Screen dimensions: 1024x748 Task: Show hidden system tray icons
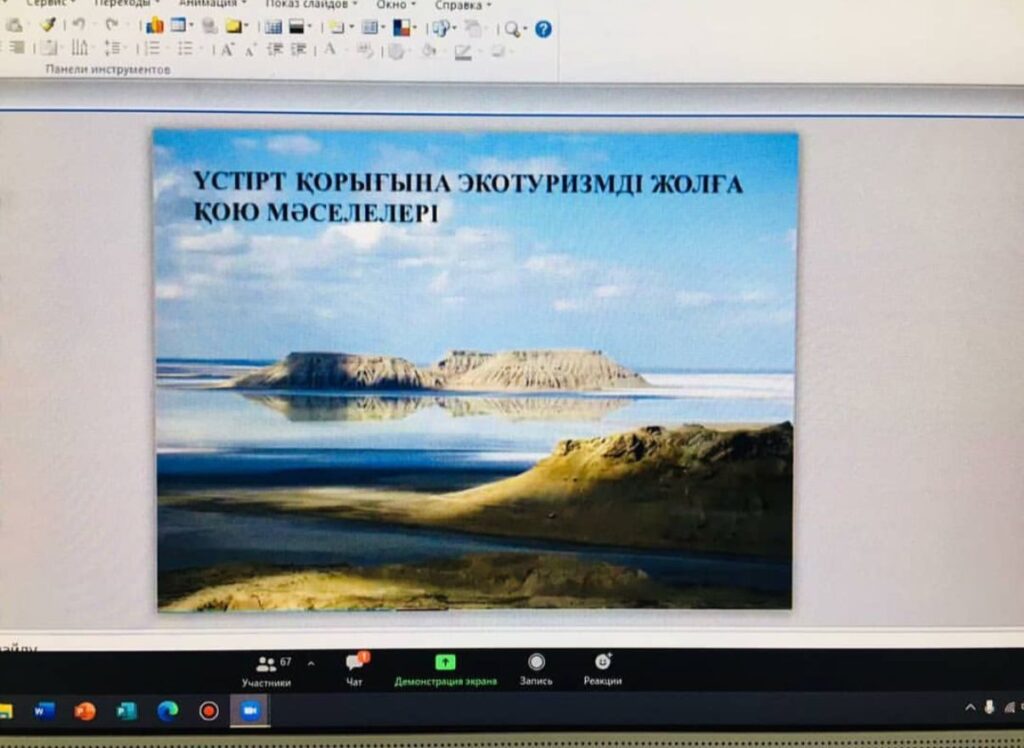[969, 708]
